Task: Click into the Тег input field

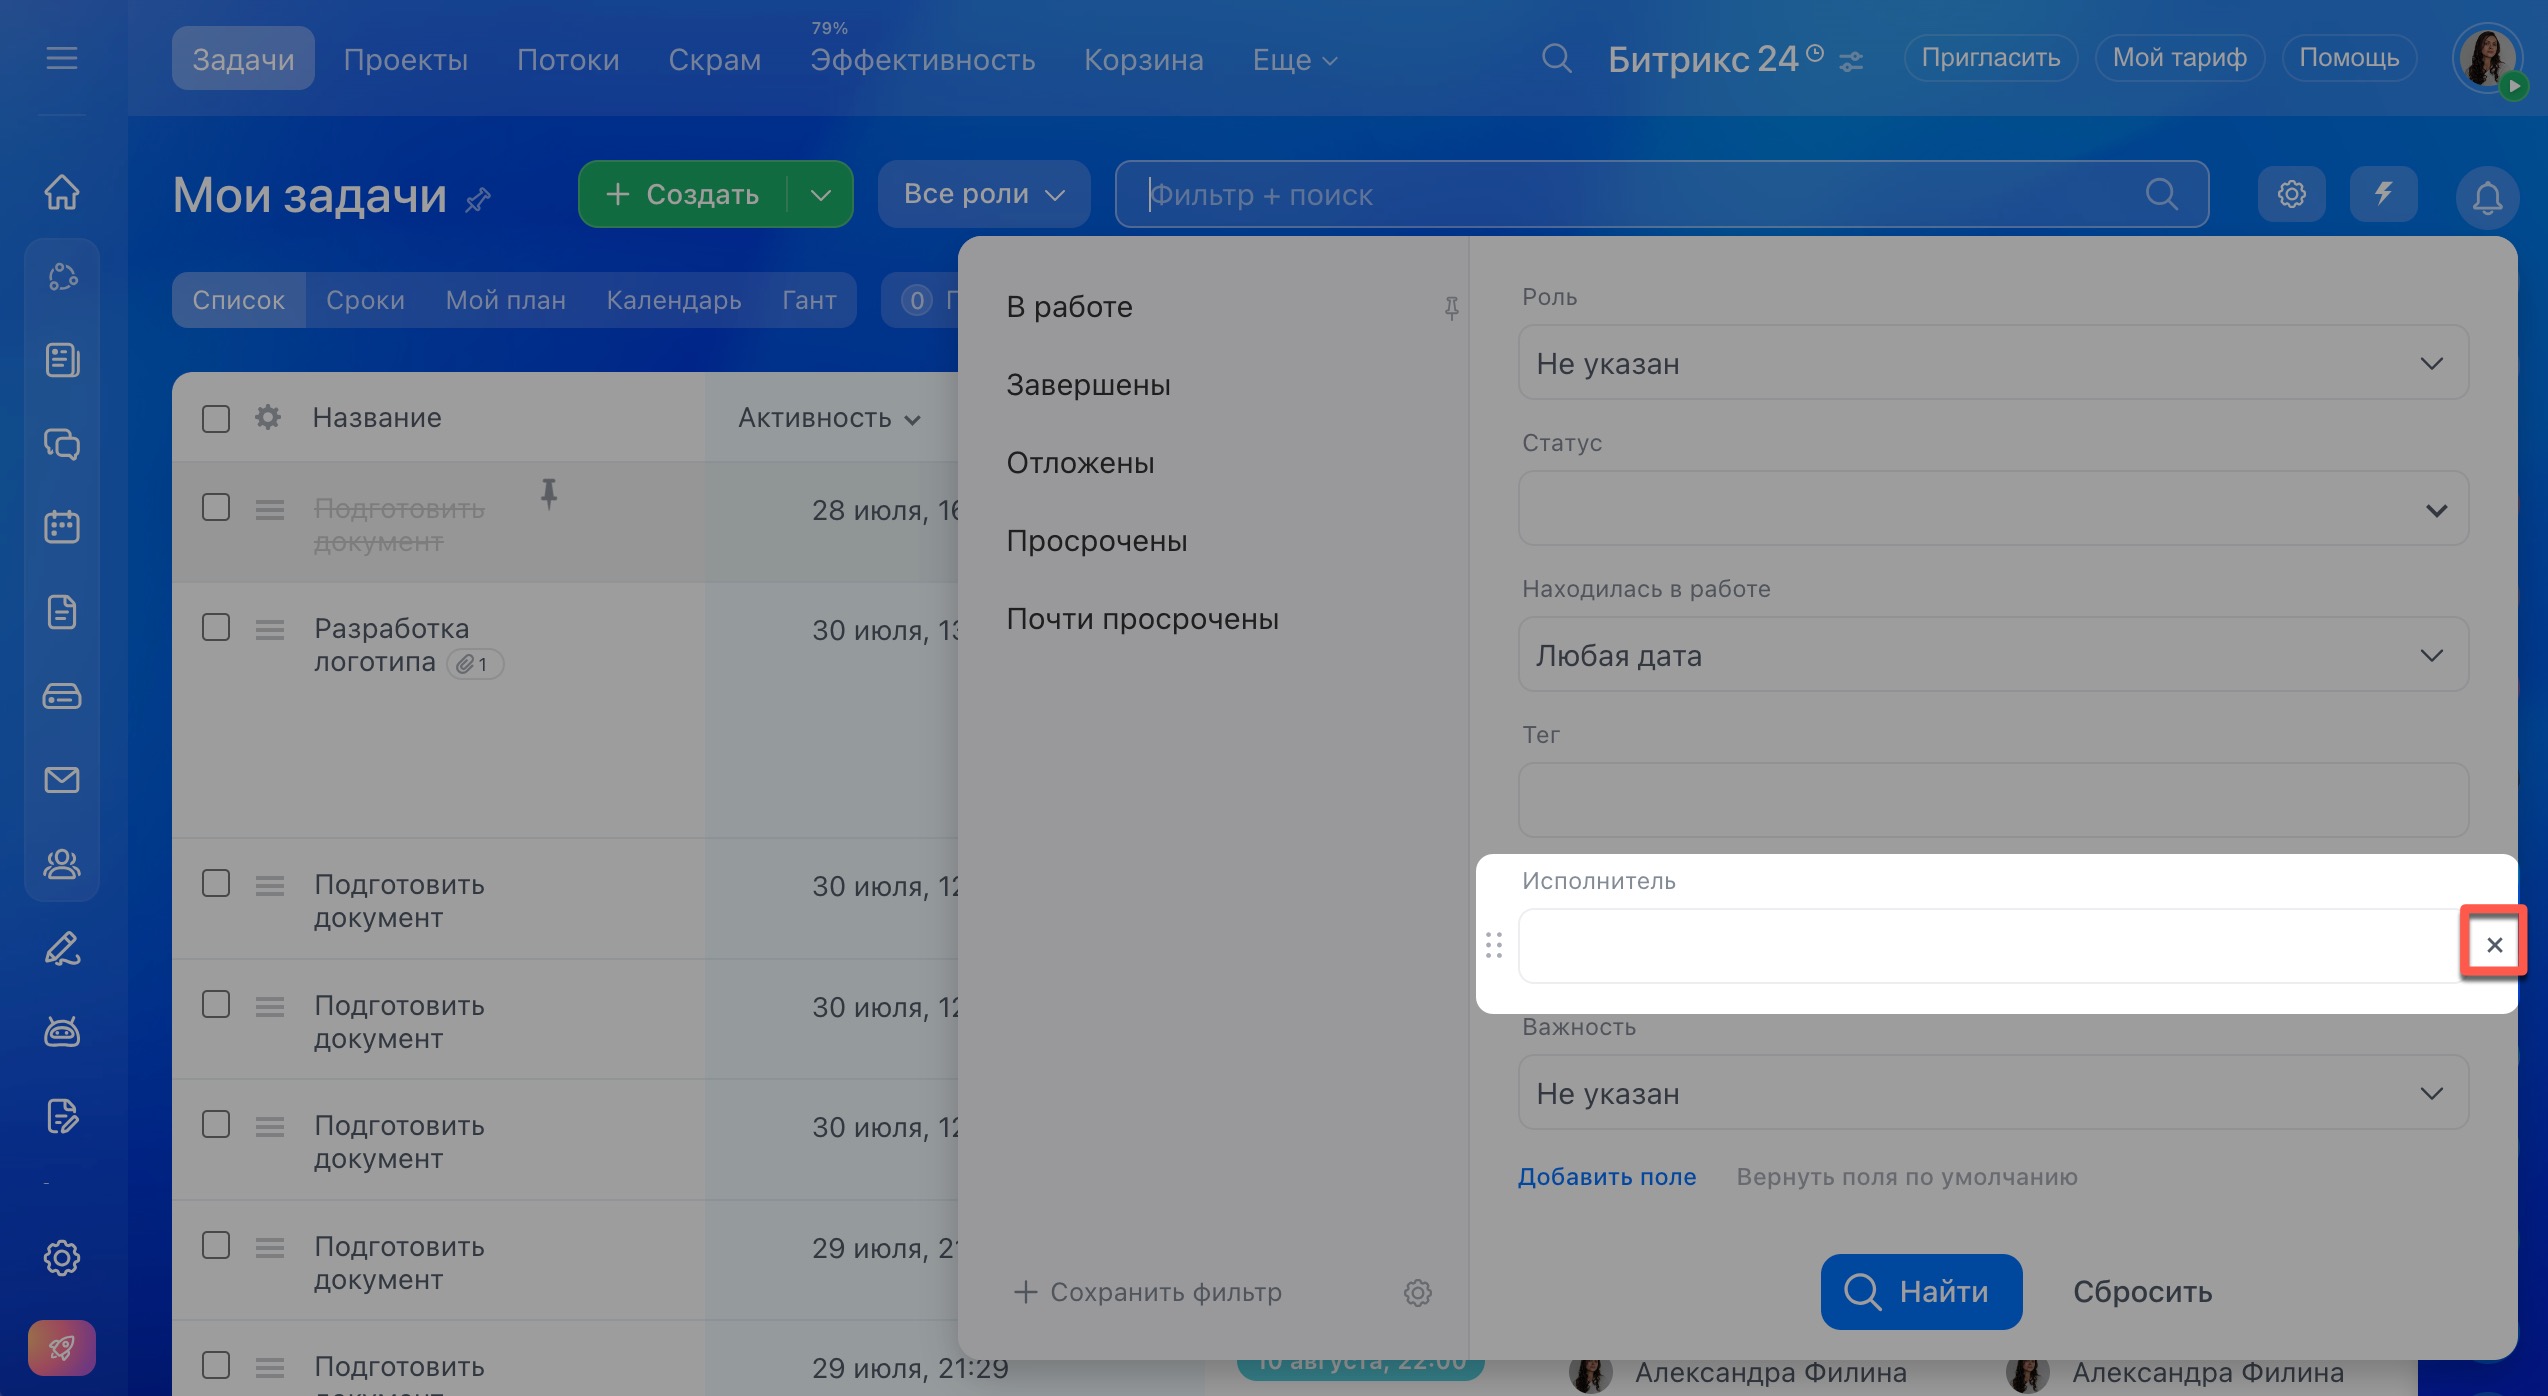Action: 1993,800
